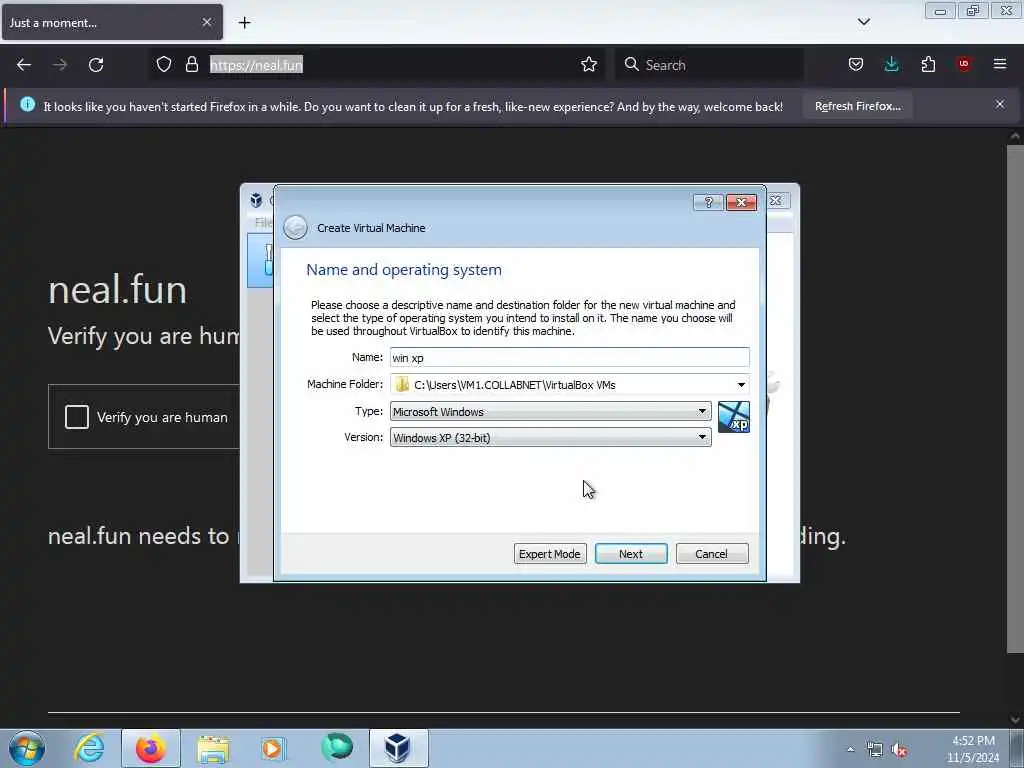
Task: Open the Type dropdown showing Microsoft Windows
Action: point(551,411)
